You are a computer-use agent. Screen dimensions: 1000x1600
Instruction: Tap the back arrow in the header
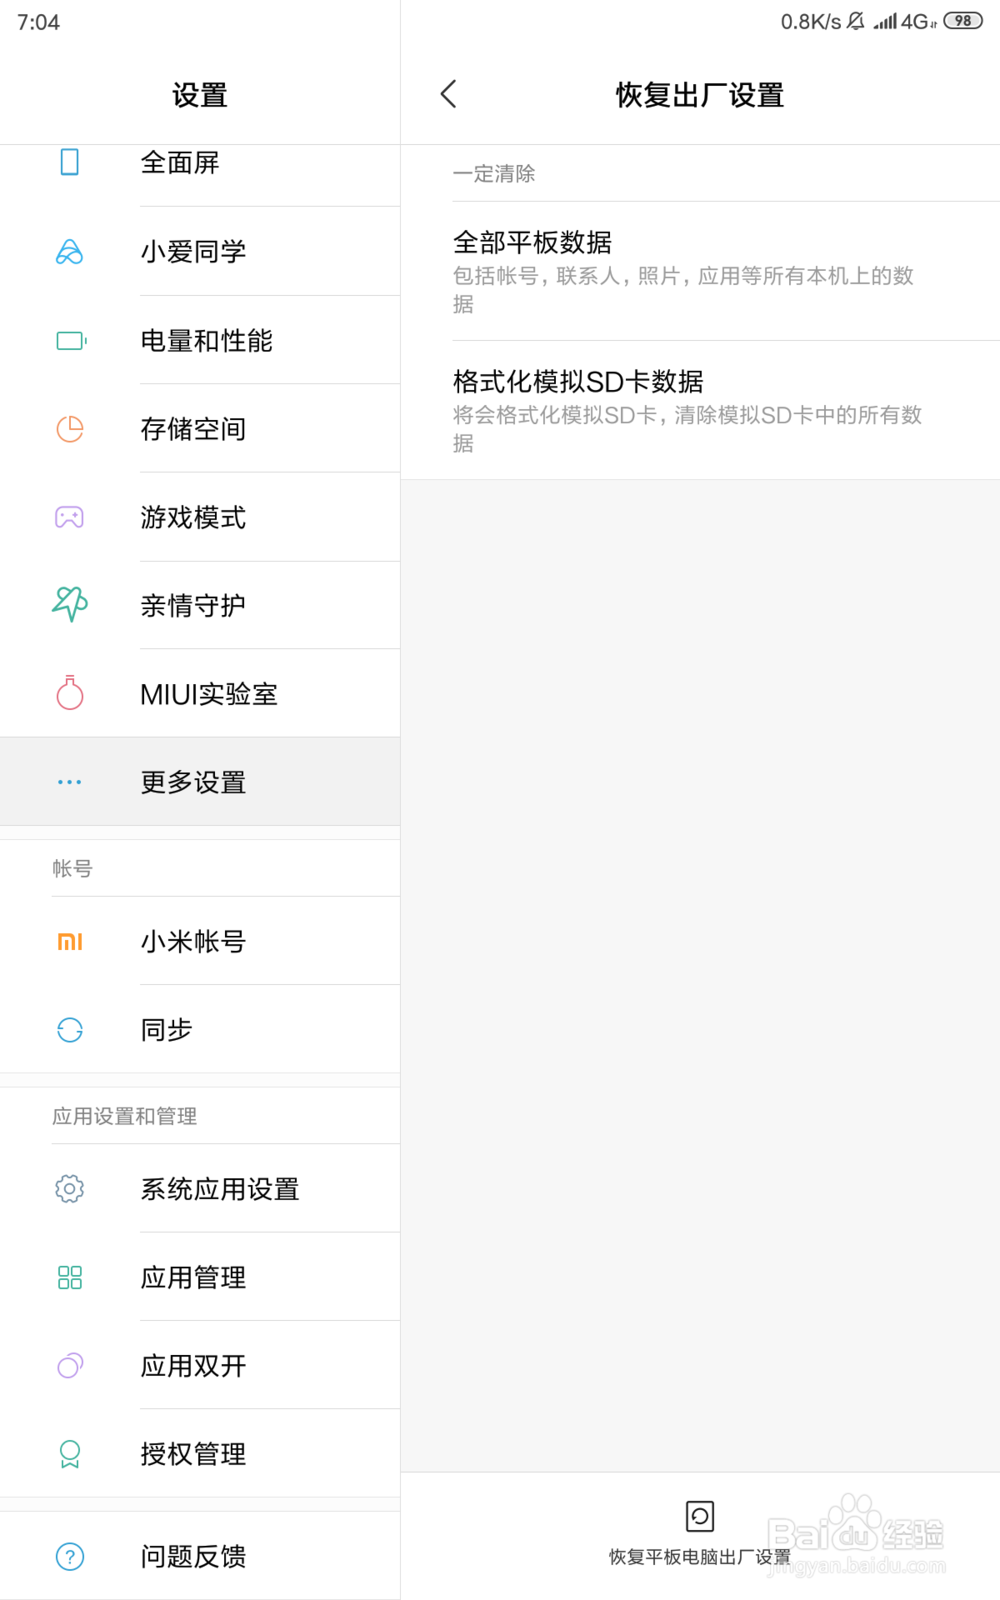[x=448, y=95]
